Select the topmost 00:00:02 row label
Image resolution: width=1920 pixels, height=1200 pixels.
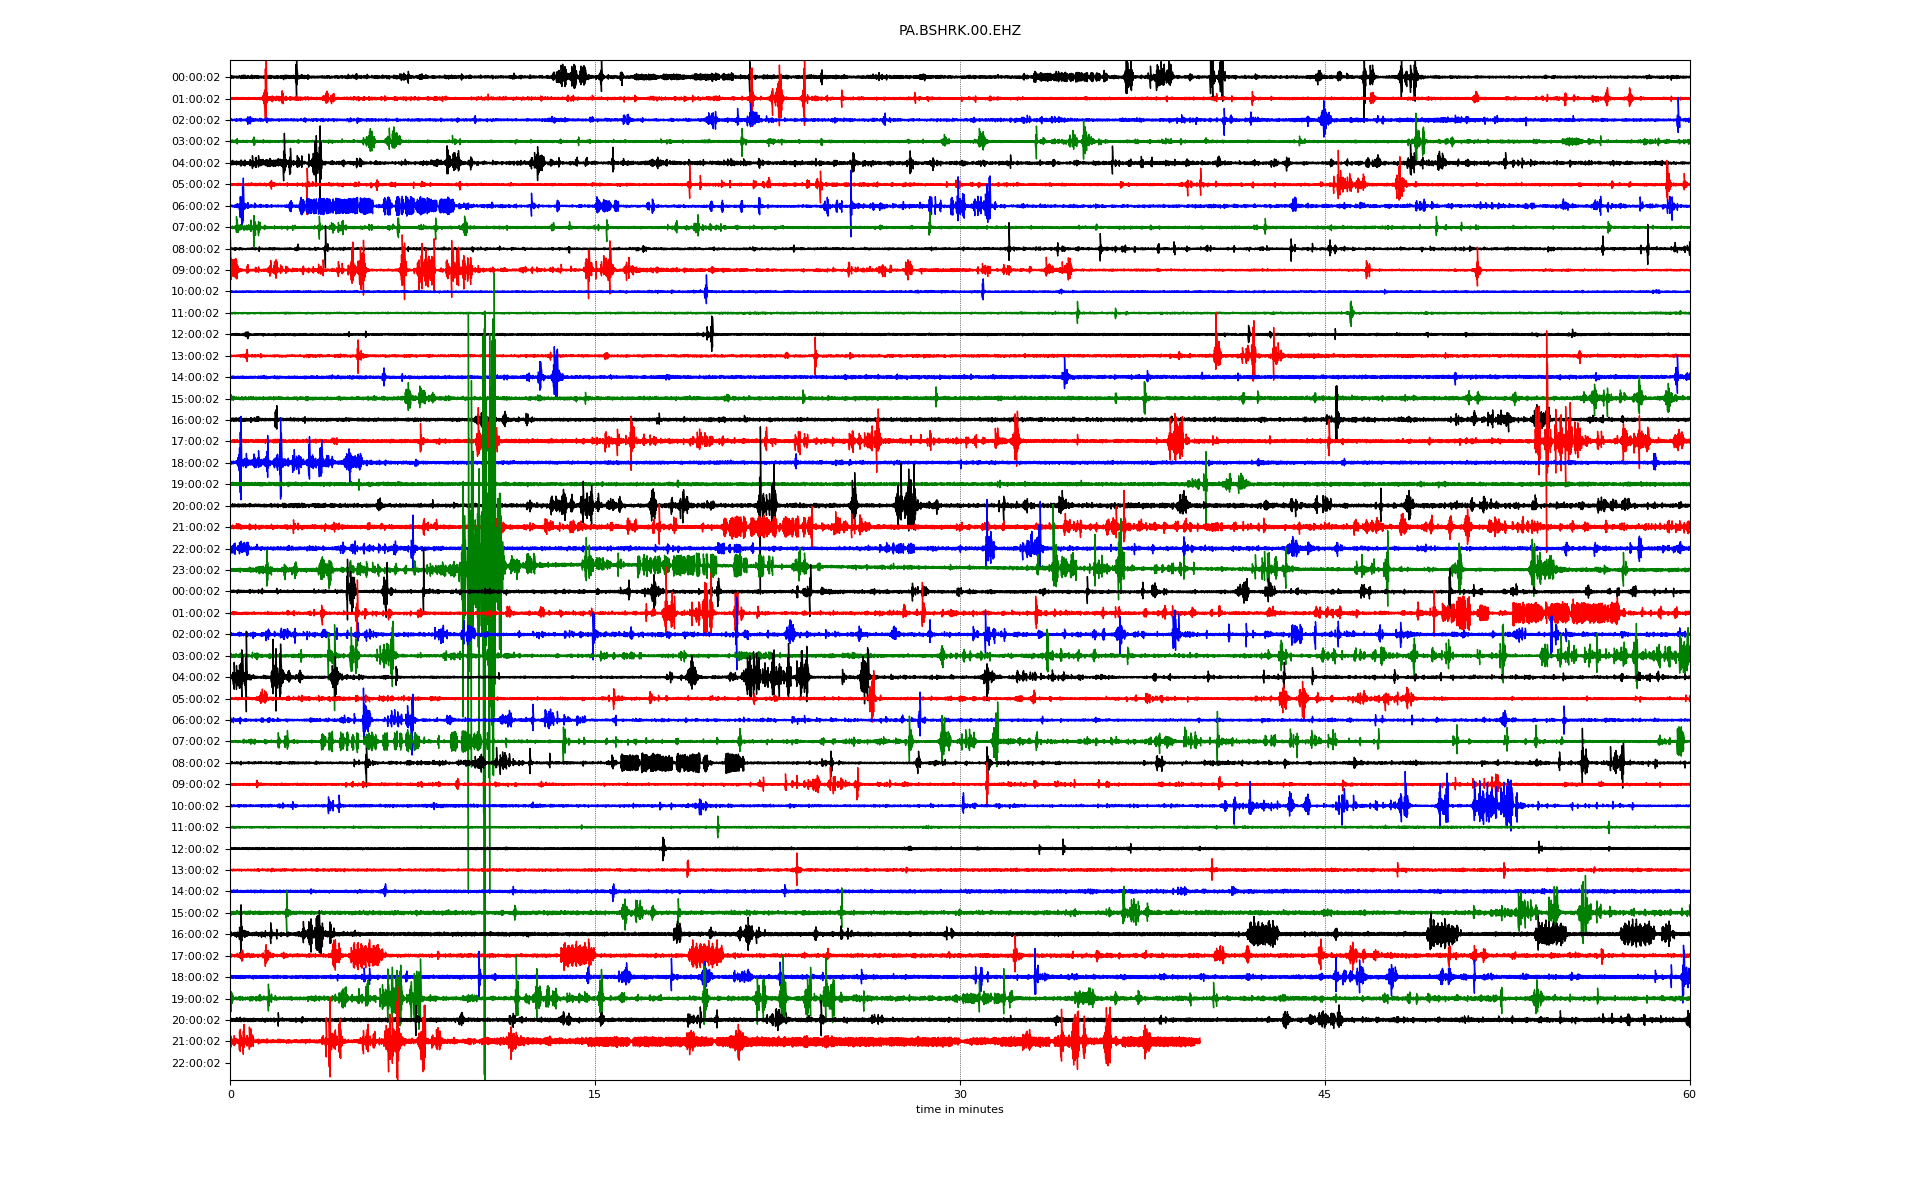(x=195, y=78)
